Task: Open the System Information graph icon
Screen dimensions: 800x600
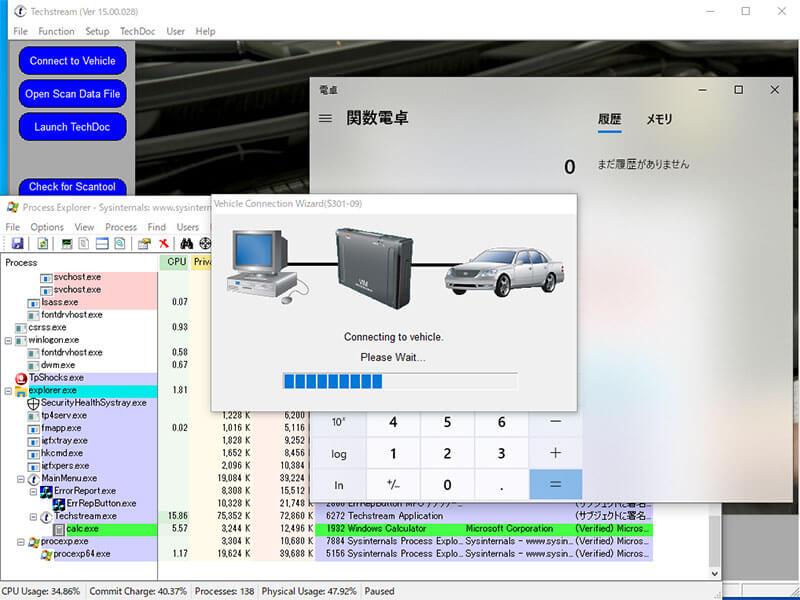Action: [67, 243]
